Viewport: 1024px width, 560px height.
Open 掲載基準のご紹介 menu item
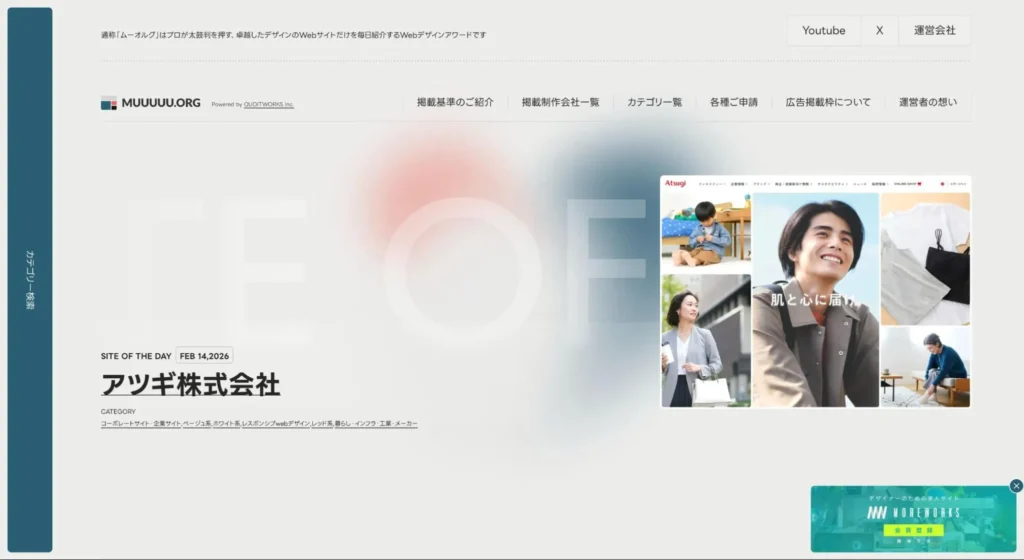[455, 102]
